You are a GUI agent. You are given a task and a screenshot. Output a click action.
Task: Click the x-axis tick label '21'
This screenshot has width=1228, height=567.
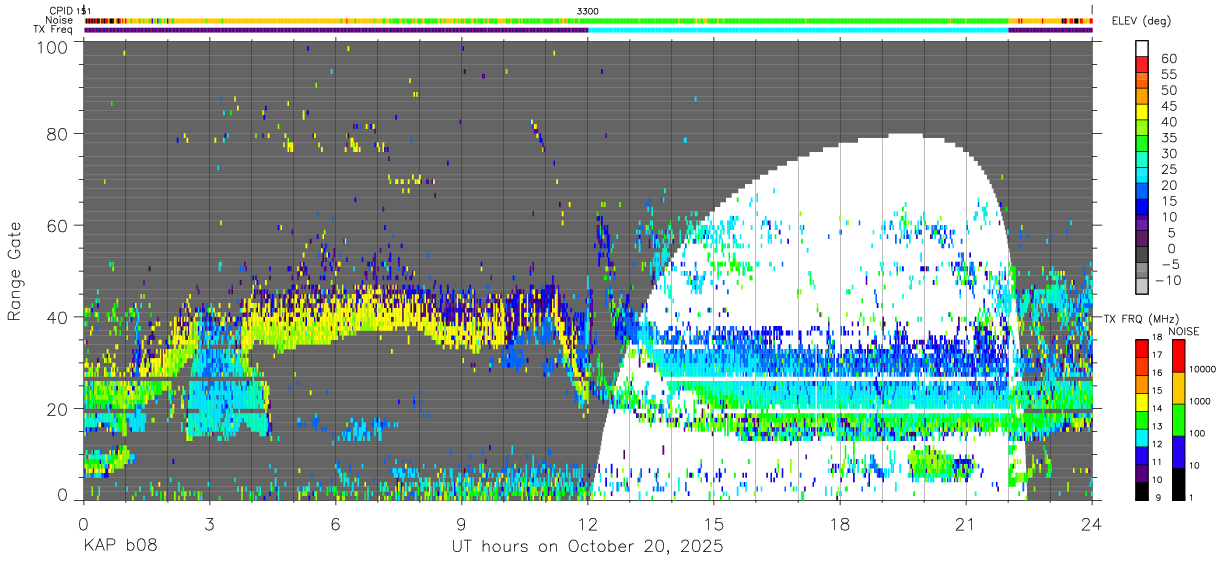coord(966,524)
